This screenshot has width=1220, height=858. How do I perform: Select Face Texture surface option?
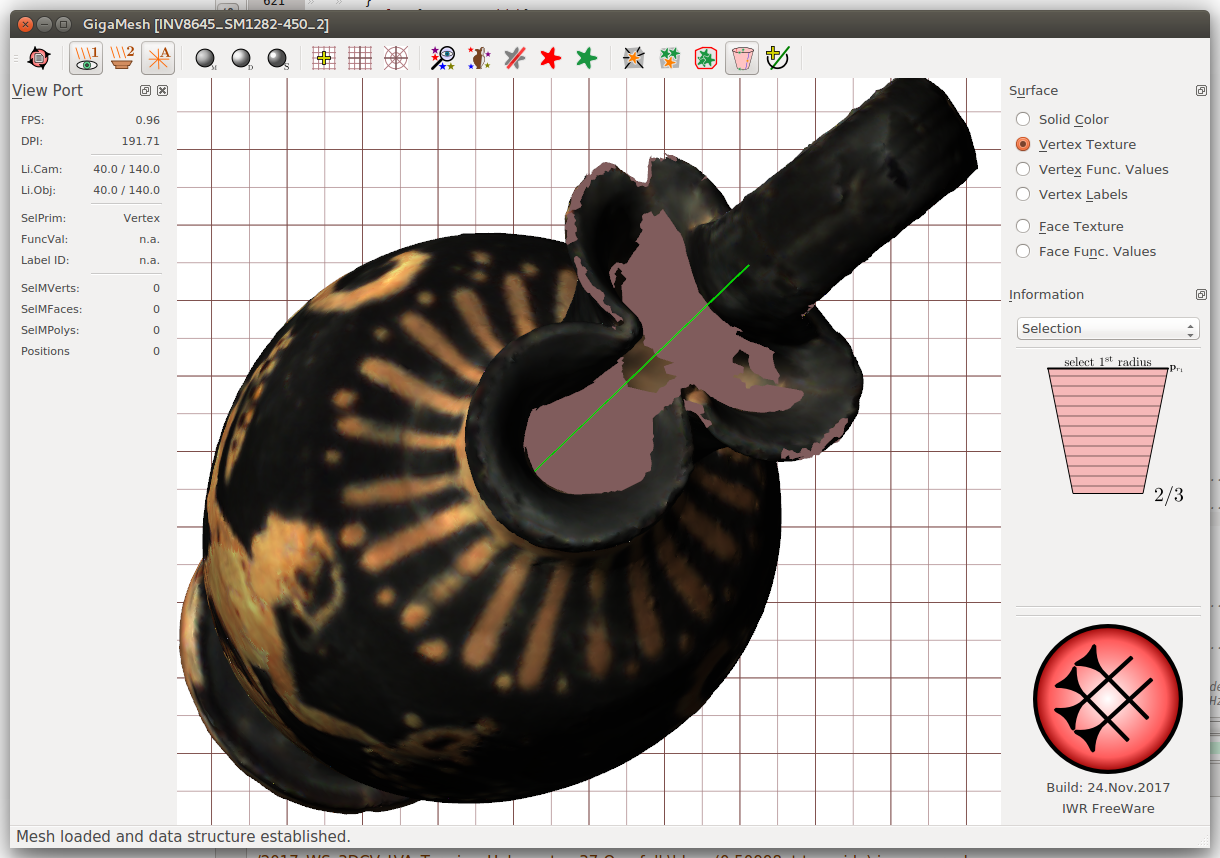click(1069, 226)
